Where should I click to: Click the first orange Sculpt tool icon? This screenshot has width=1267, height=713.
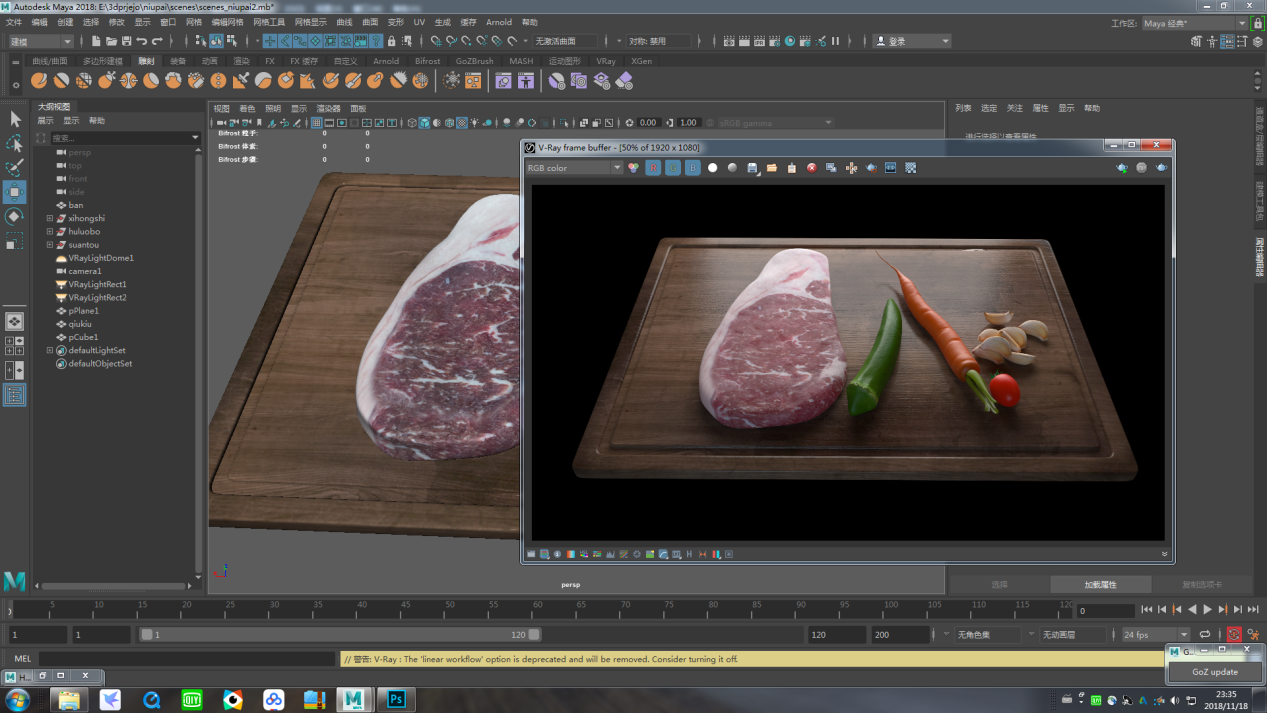pos(39,80)
